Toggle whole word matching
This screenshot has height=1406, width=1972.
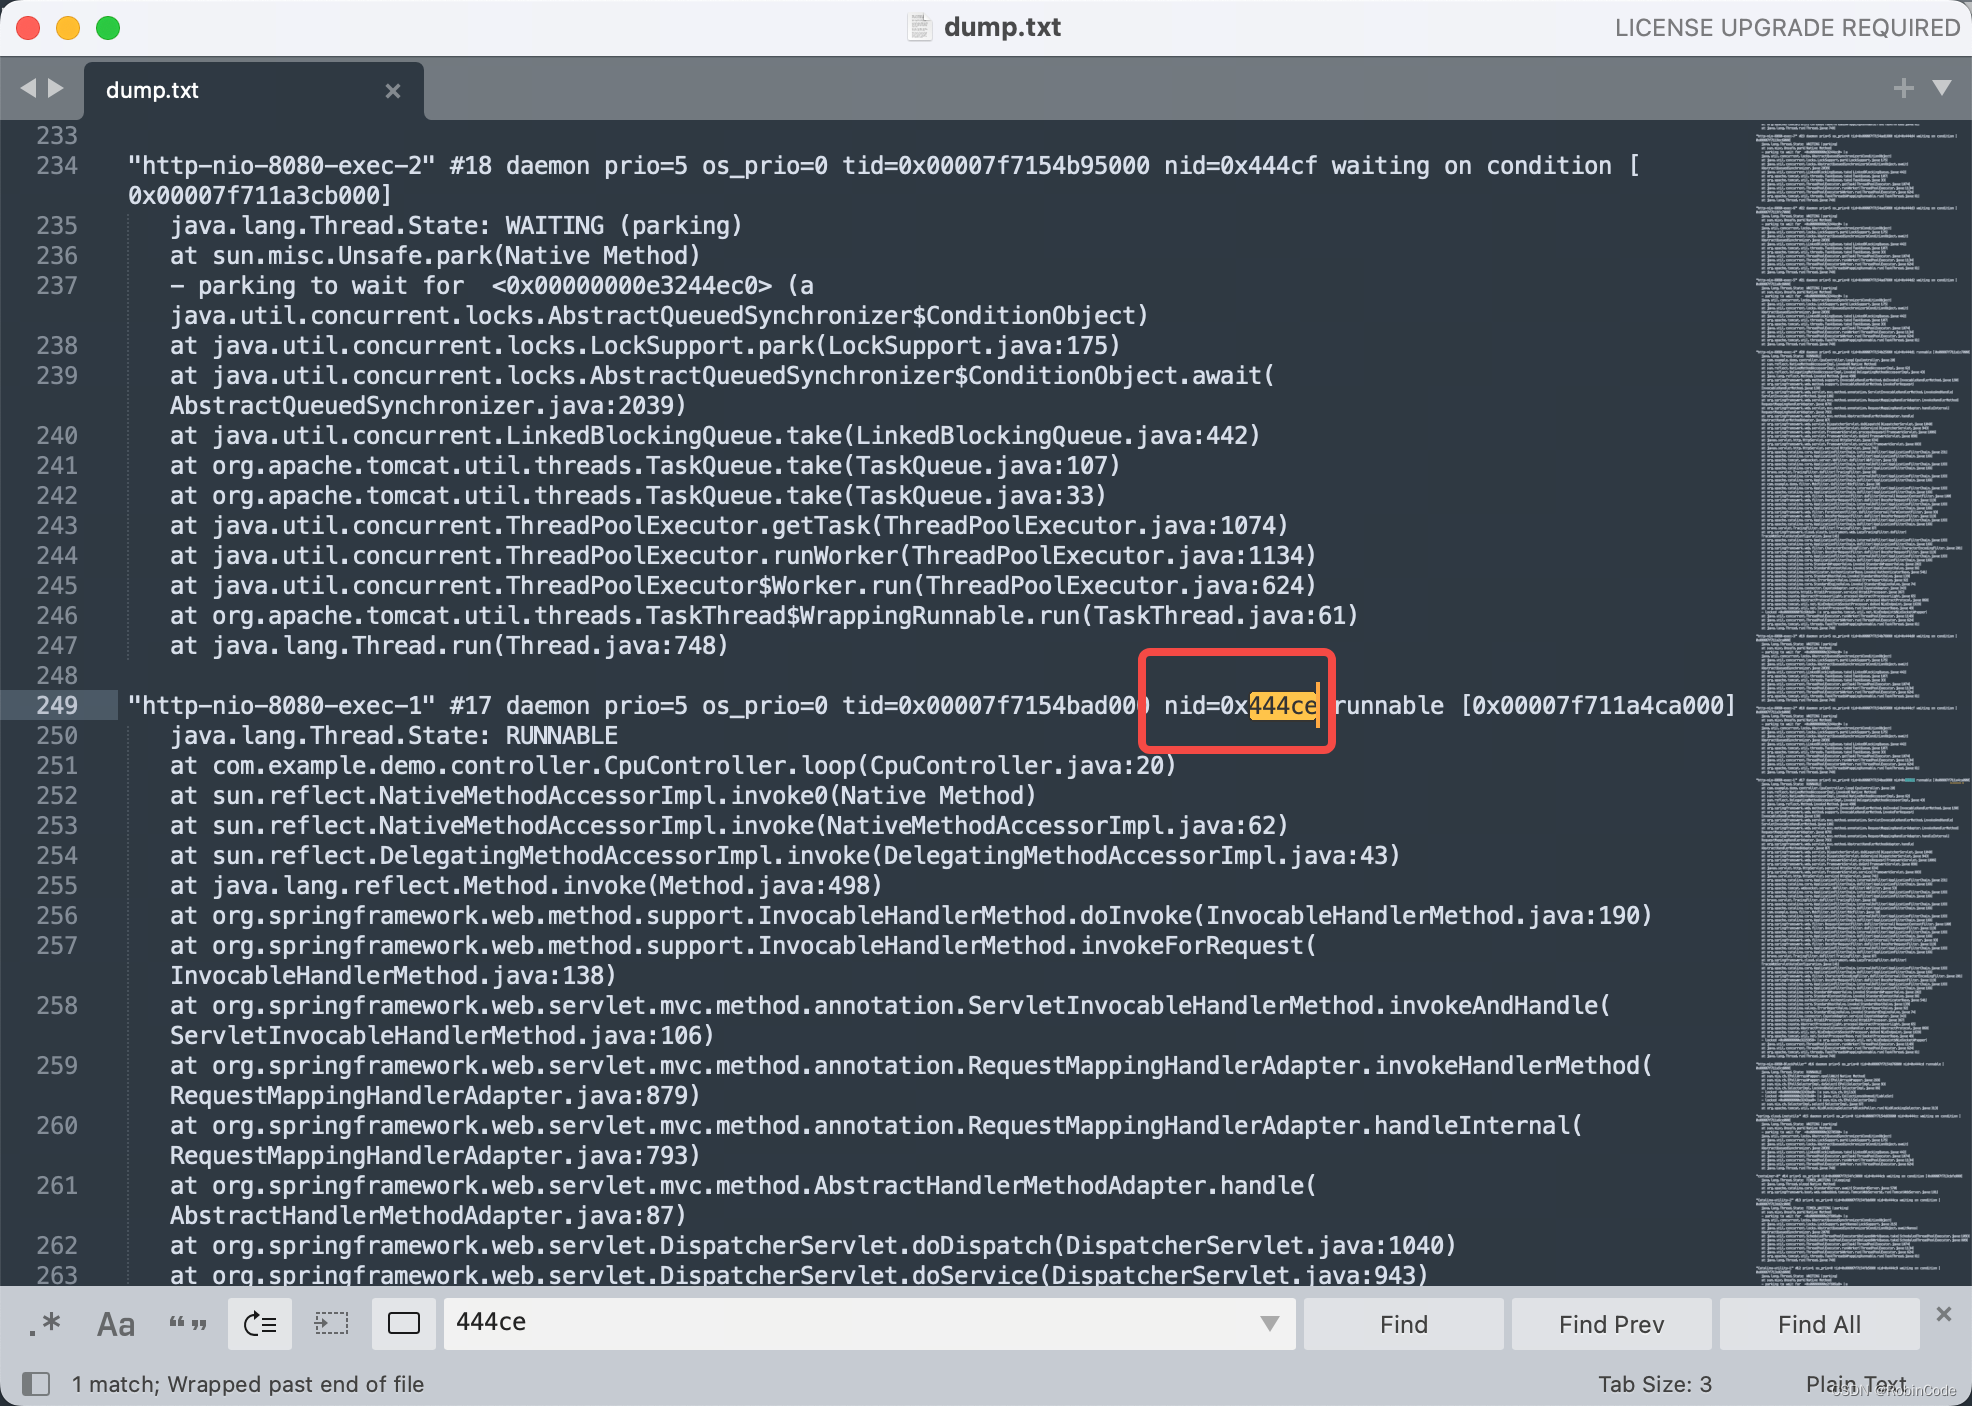188,1324
